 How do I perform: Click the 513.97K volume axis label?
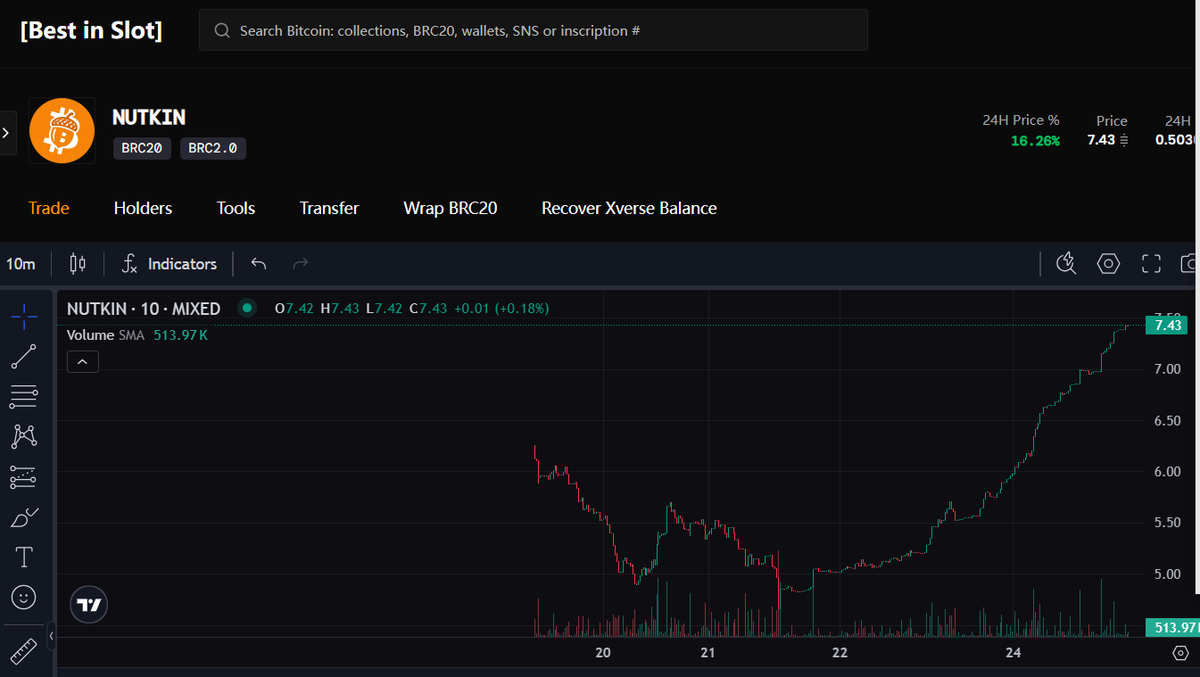(x=1173, y=628)
